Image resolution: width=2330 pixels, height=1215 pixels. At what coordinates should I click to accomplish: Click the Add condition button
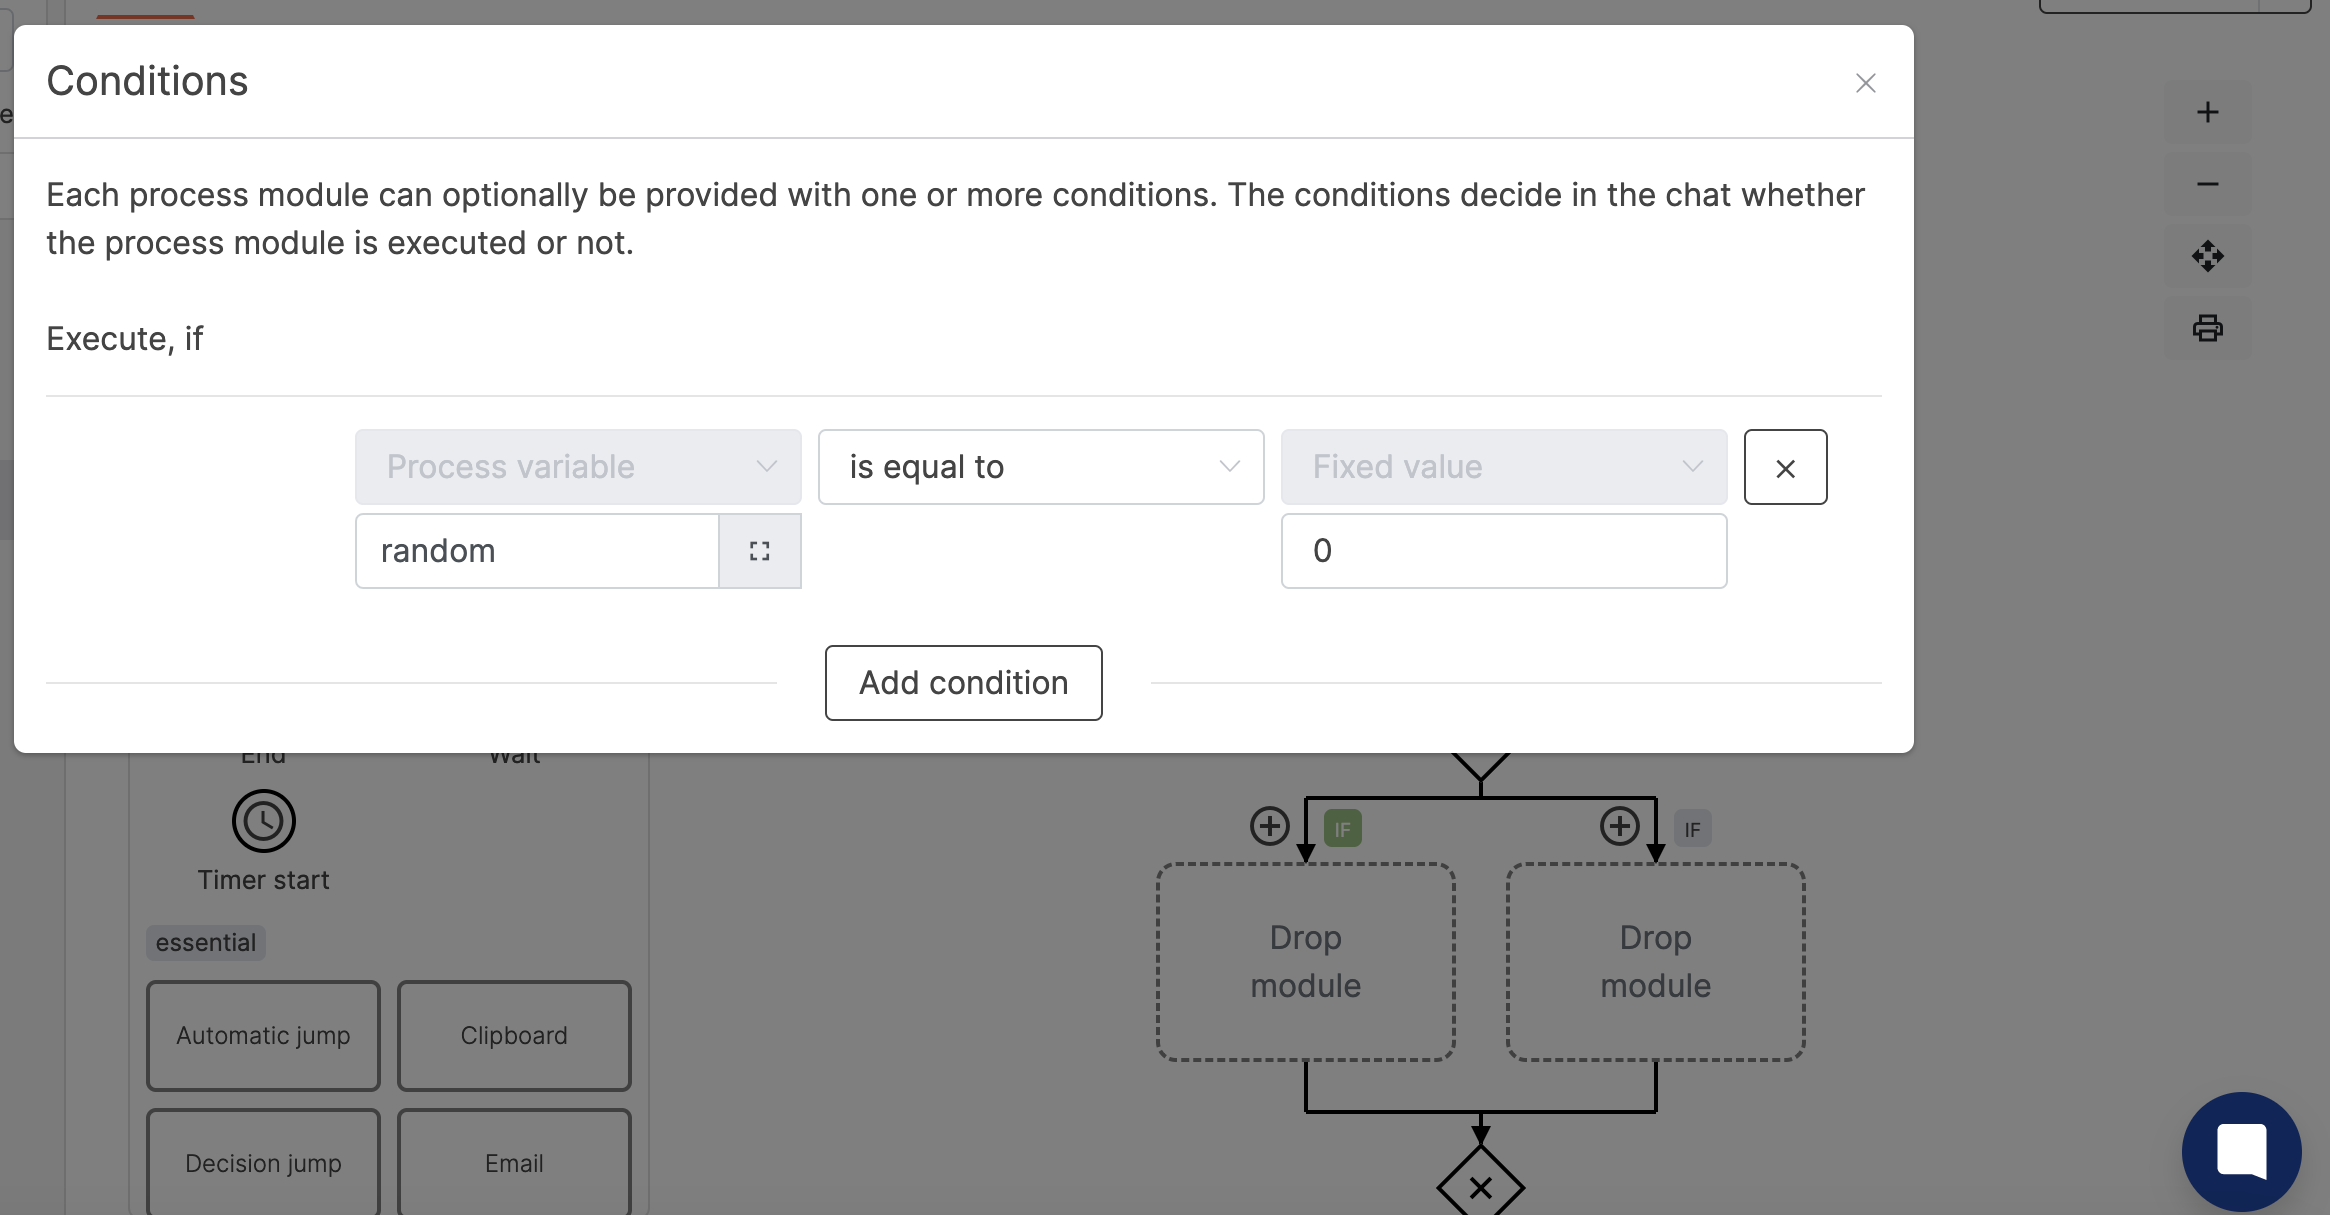point(963,683)
